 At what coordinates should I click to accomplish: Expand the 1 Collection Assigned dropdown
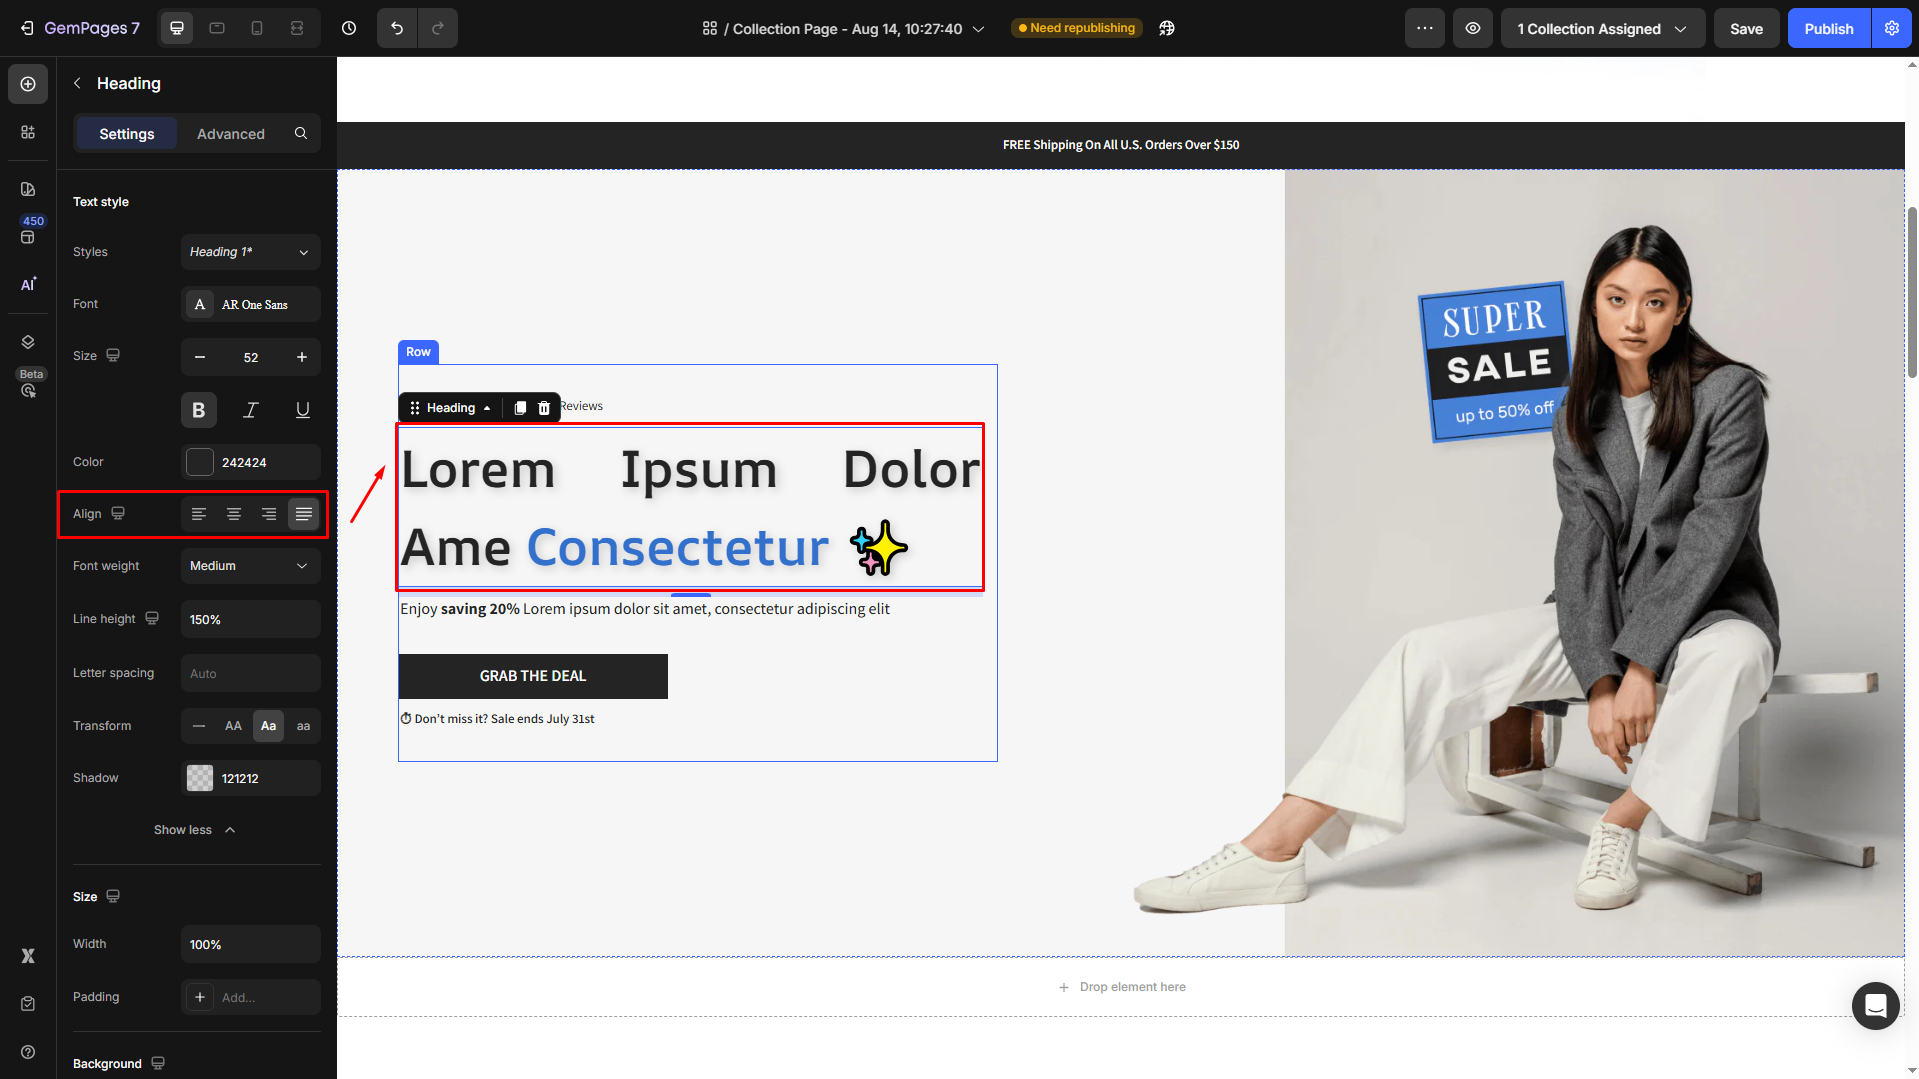tap(1602, 28)
